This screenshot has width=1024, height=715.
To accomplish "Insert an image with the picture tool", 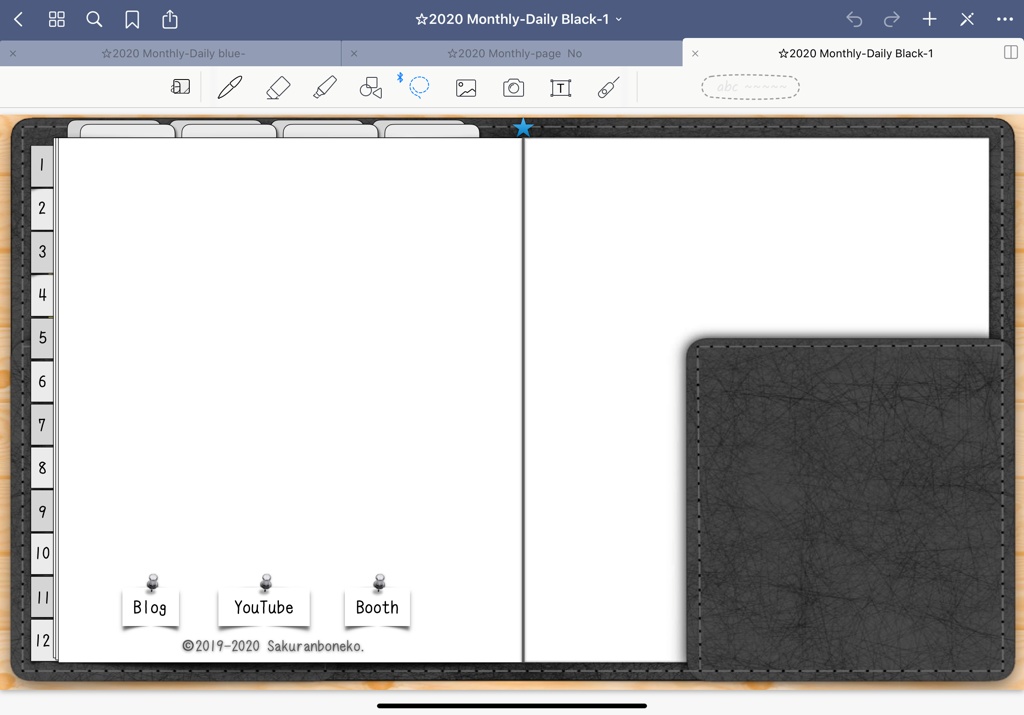I will 466,88.
